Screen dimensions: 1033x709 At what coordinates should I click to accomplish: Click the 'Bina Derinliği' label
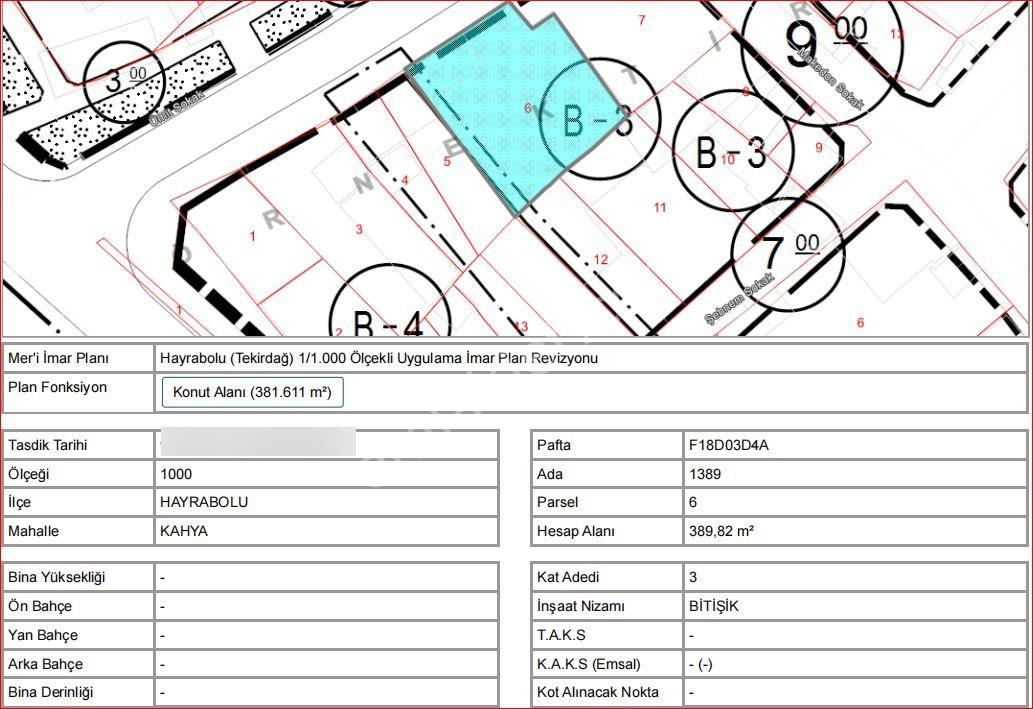coord(51,693)
